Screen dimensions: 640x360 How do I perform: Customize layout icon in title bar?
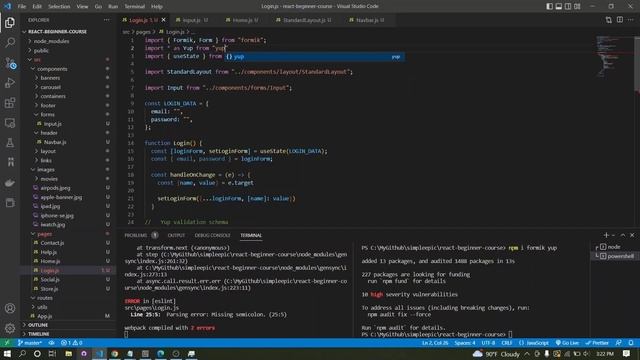577,6
